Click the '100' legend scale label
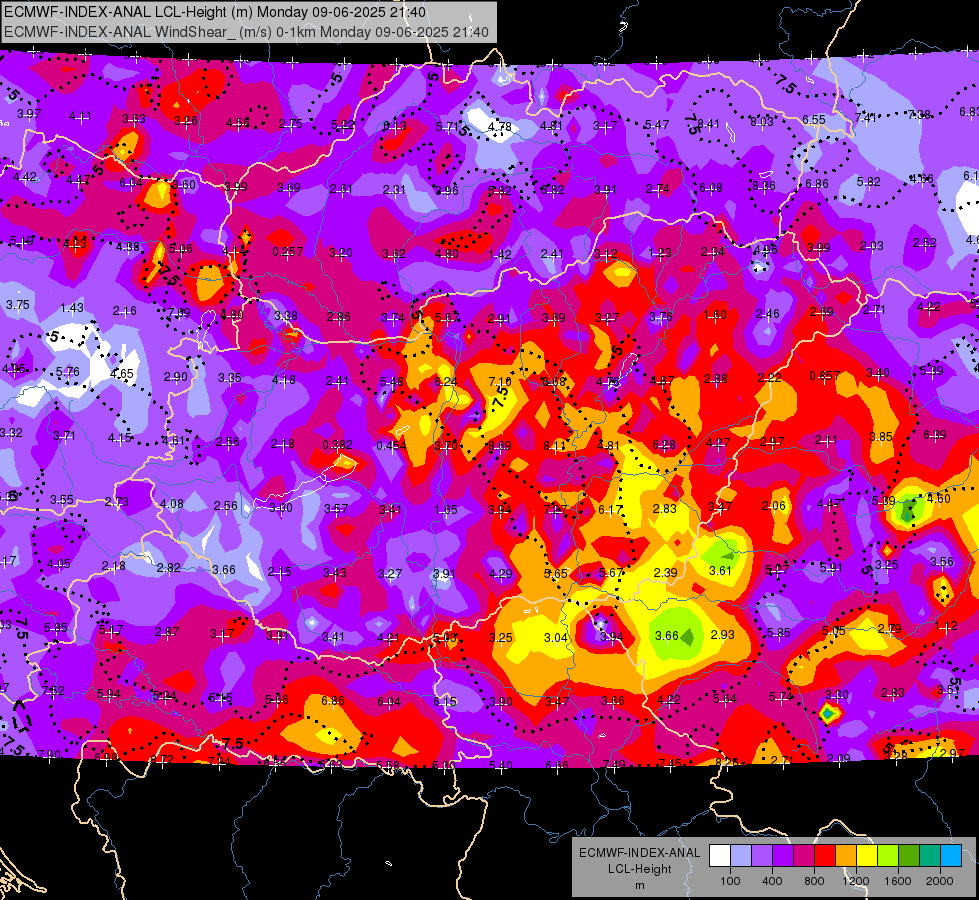Screen dimensions: 979x900 tap(730, 881)
